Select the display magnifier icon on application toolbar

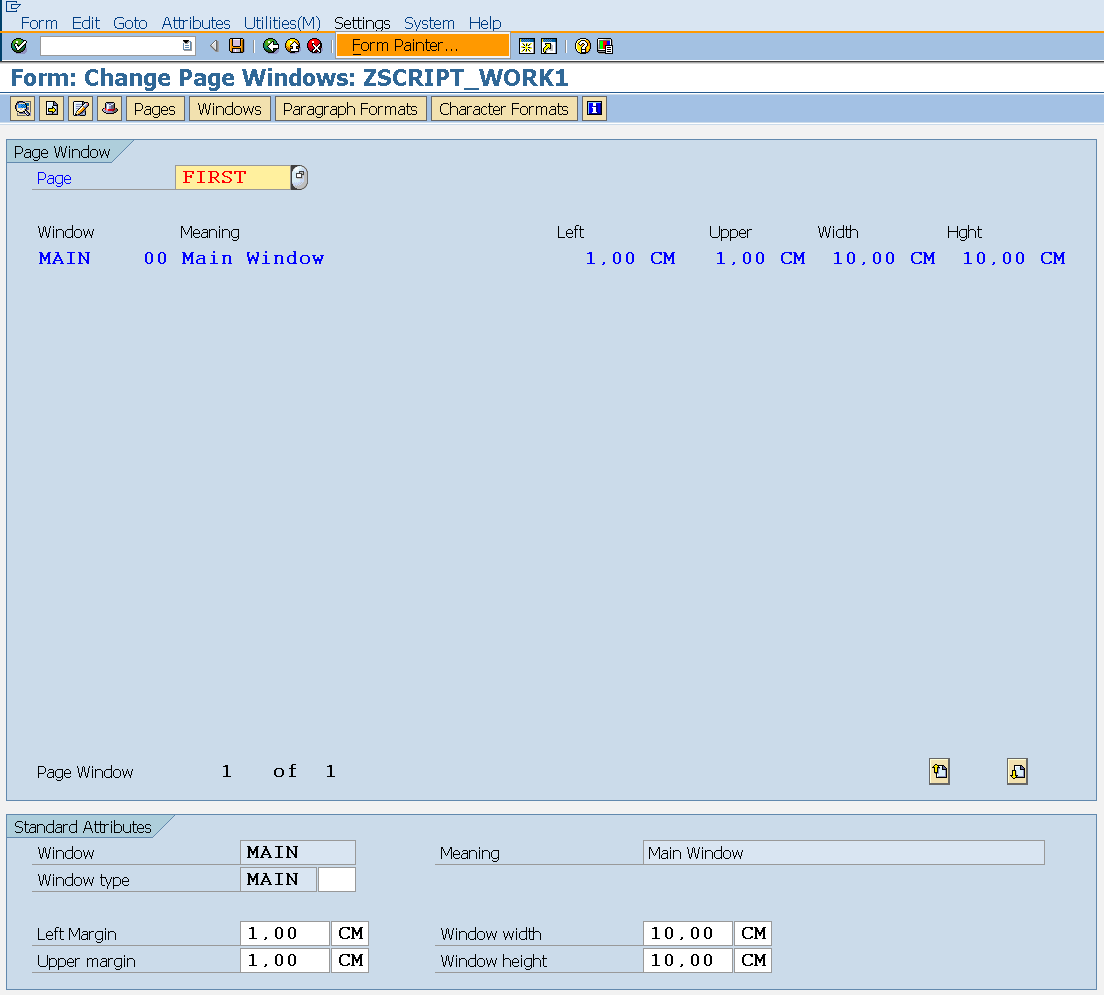21,108
